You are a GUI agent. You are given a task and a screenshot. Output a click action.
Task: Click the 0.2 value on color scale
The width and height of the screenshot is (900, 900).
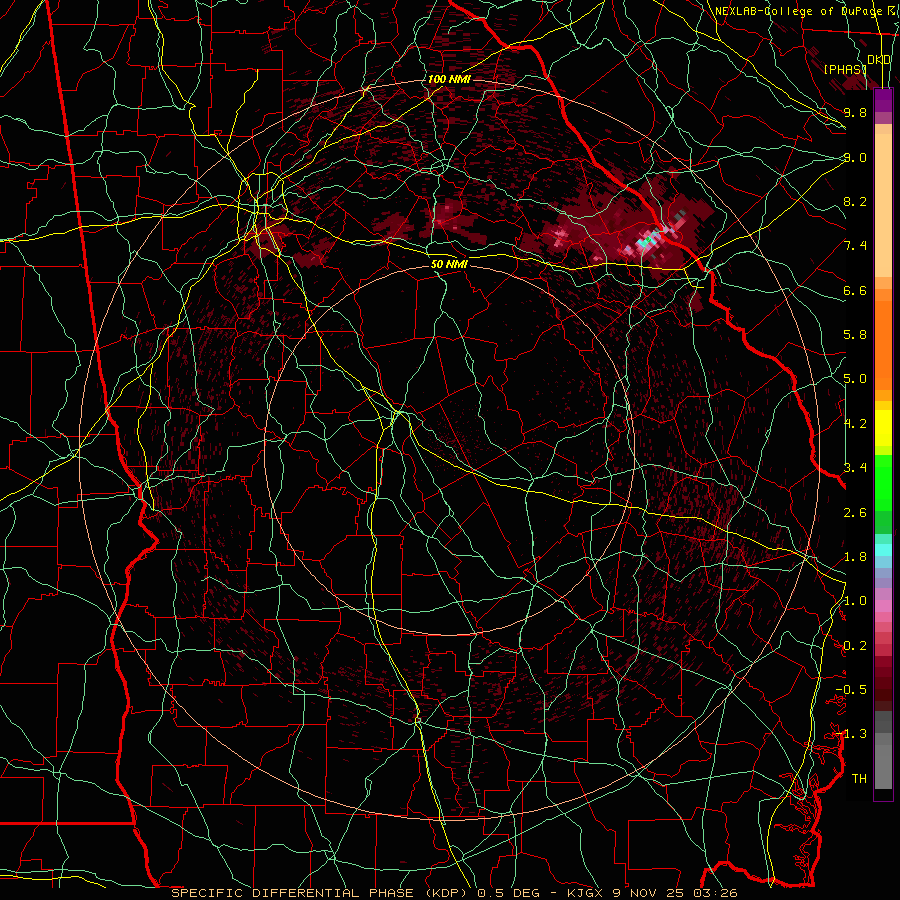855,646
